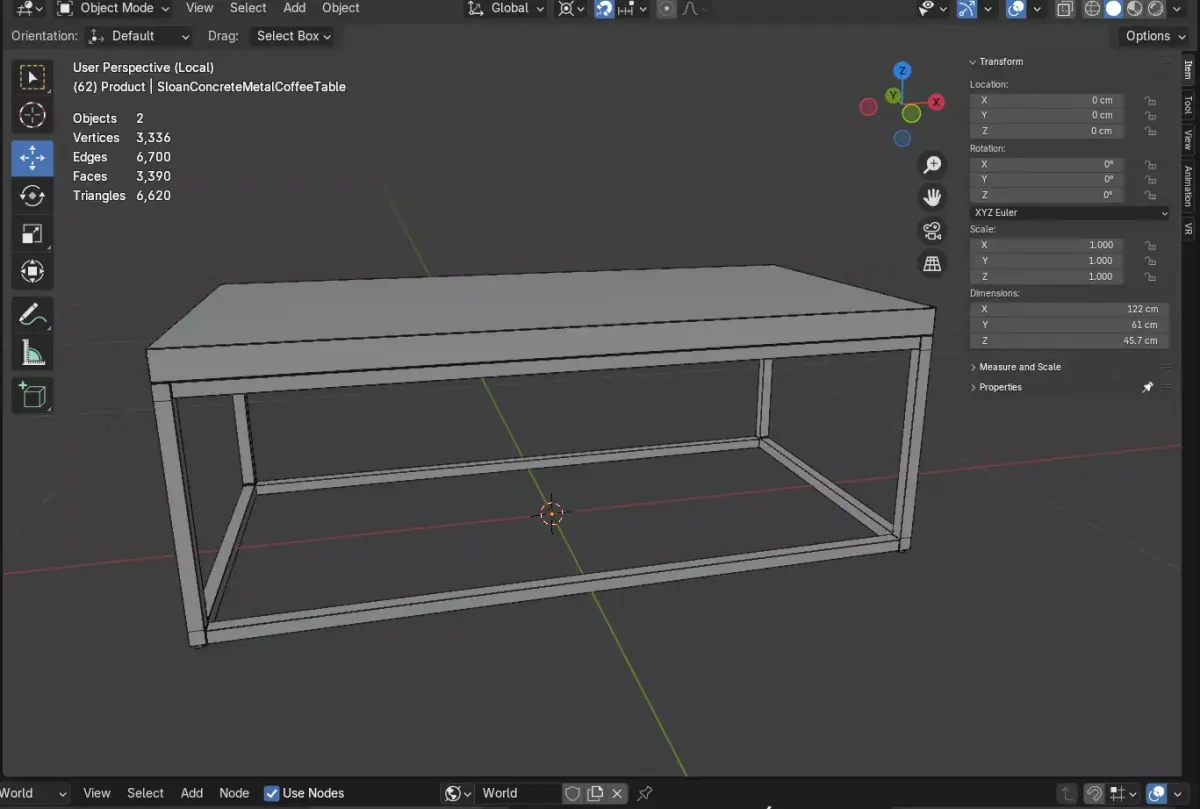
Task: Open the node editor Node menu
Action: tap(234, 793)
